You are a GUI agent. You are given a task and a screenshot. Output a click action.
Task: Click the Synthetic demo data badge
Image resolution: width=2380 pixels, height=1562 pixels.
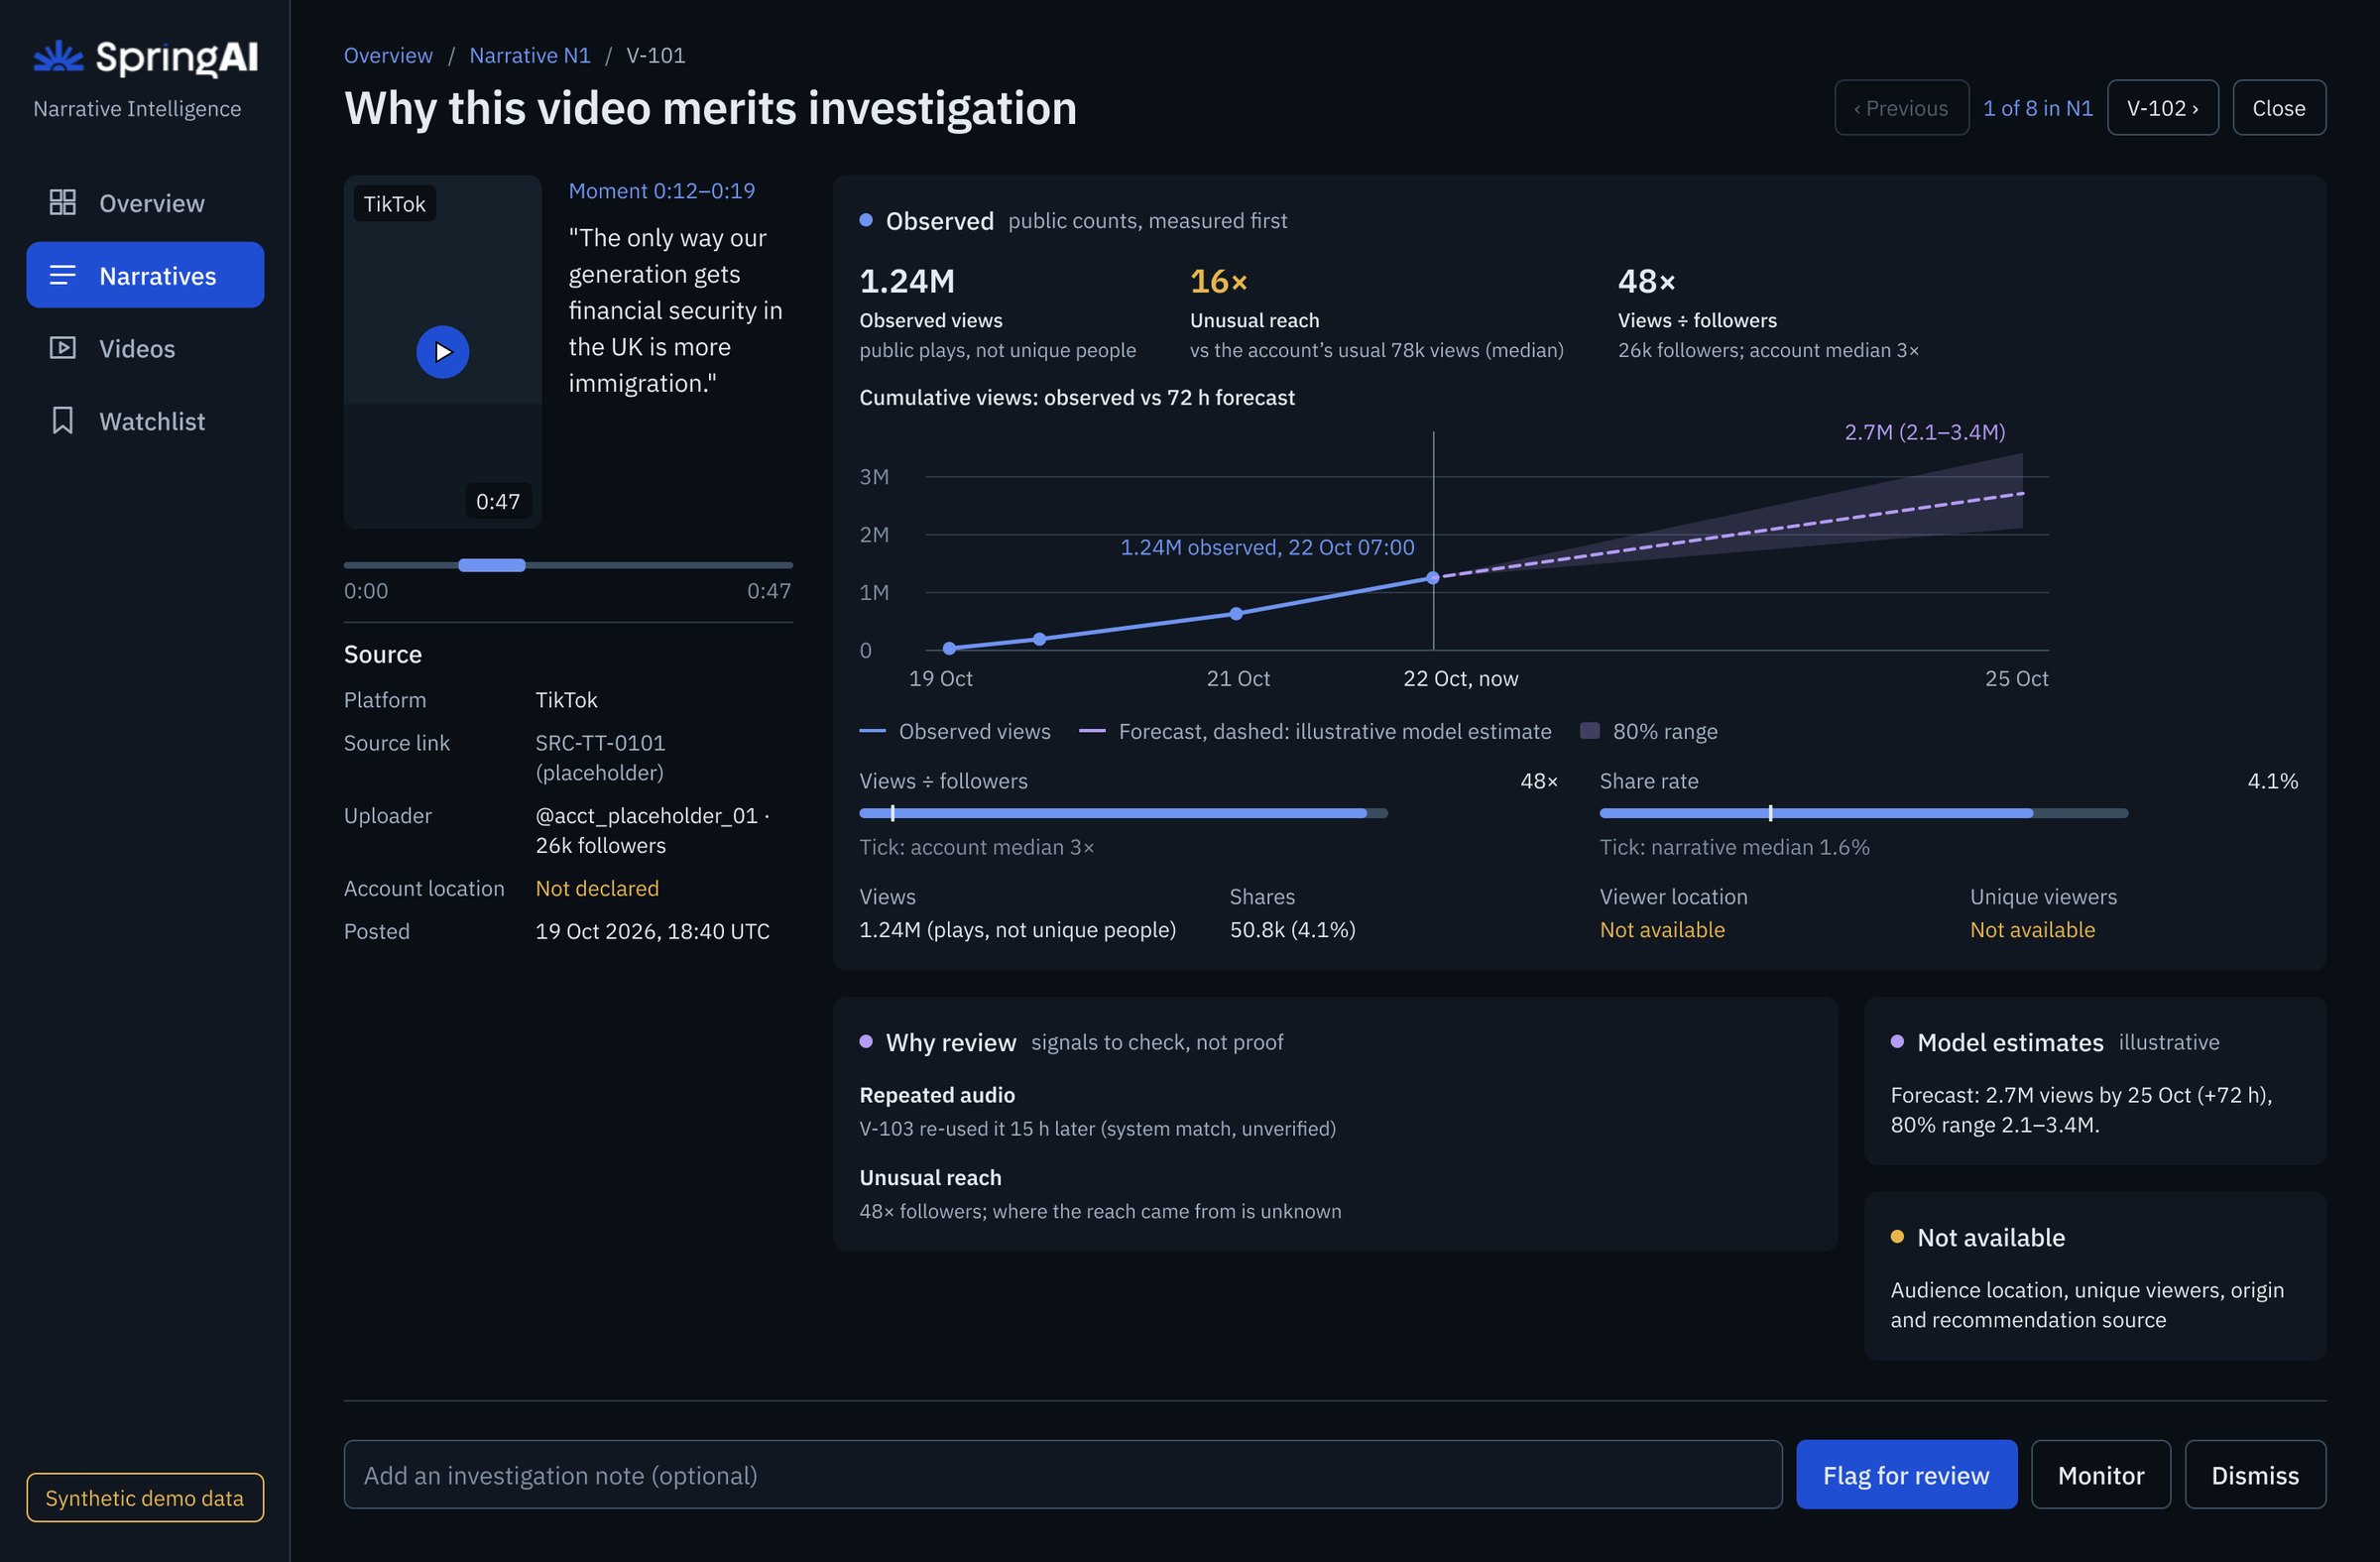click(145, 1497)
